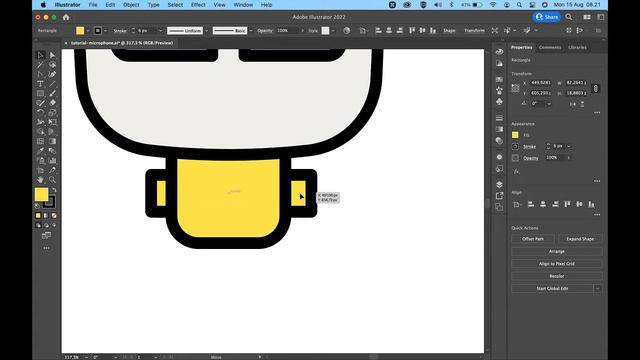
Task: Select the Scale tool
Action: [x=53, y=113]
